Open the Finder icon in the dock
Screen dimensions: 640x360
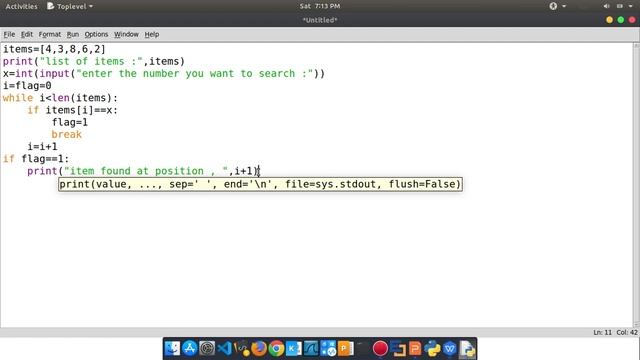coord(172,349)
